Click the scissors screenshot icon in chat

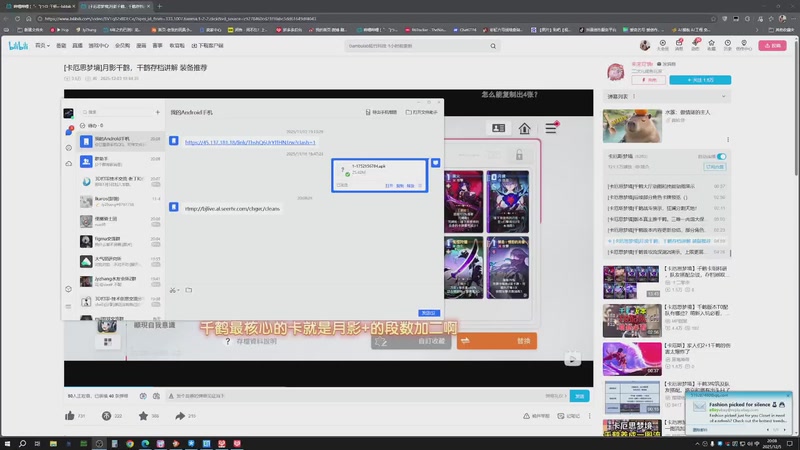pyautogui.click(x=173, y=290)
